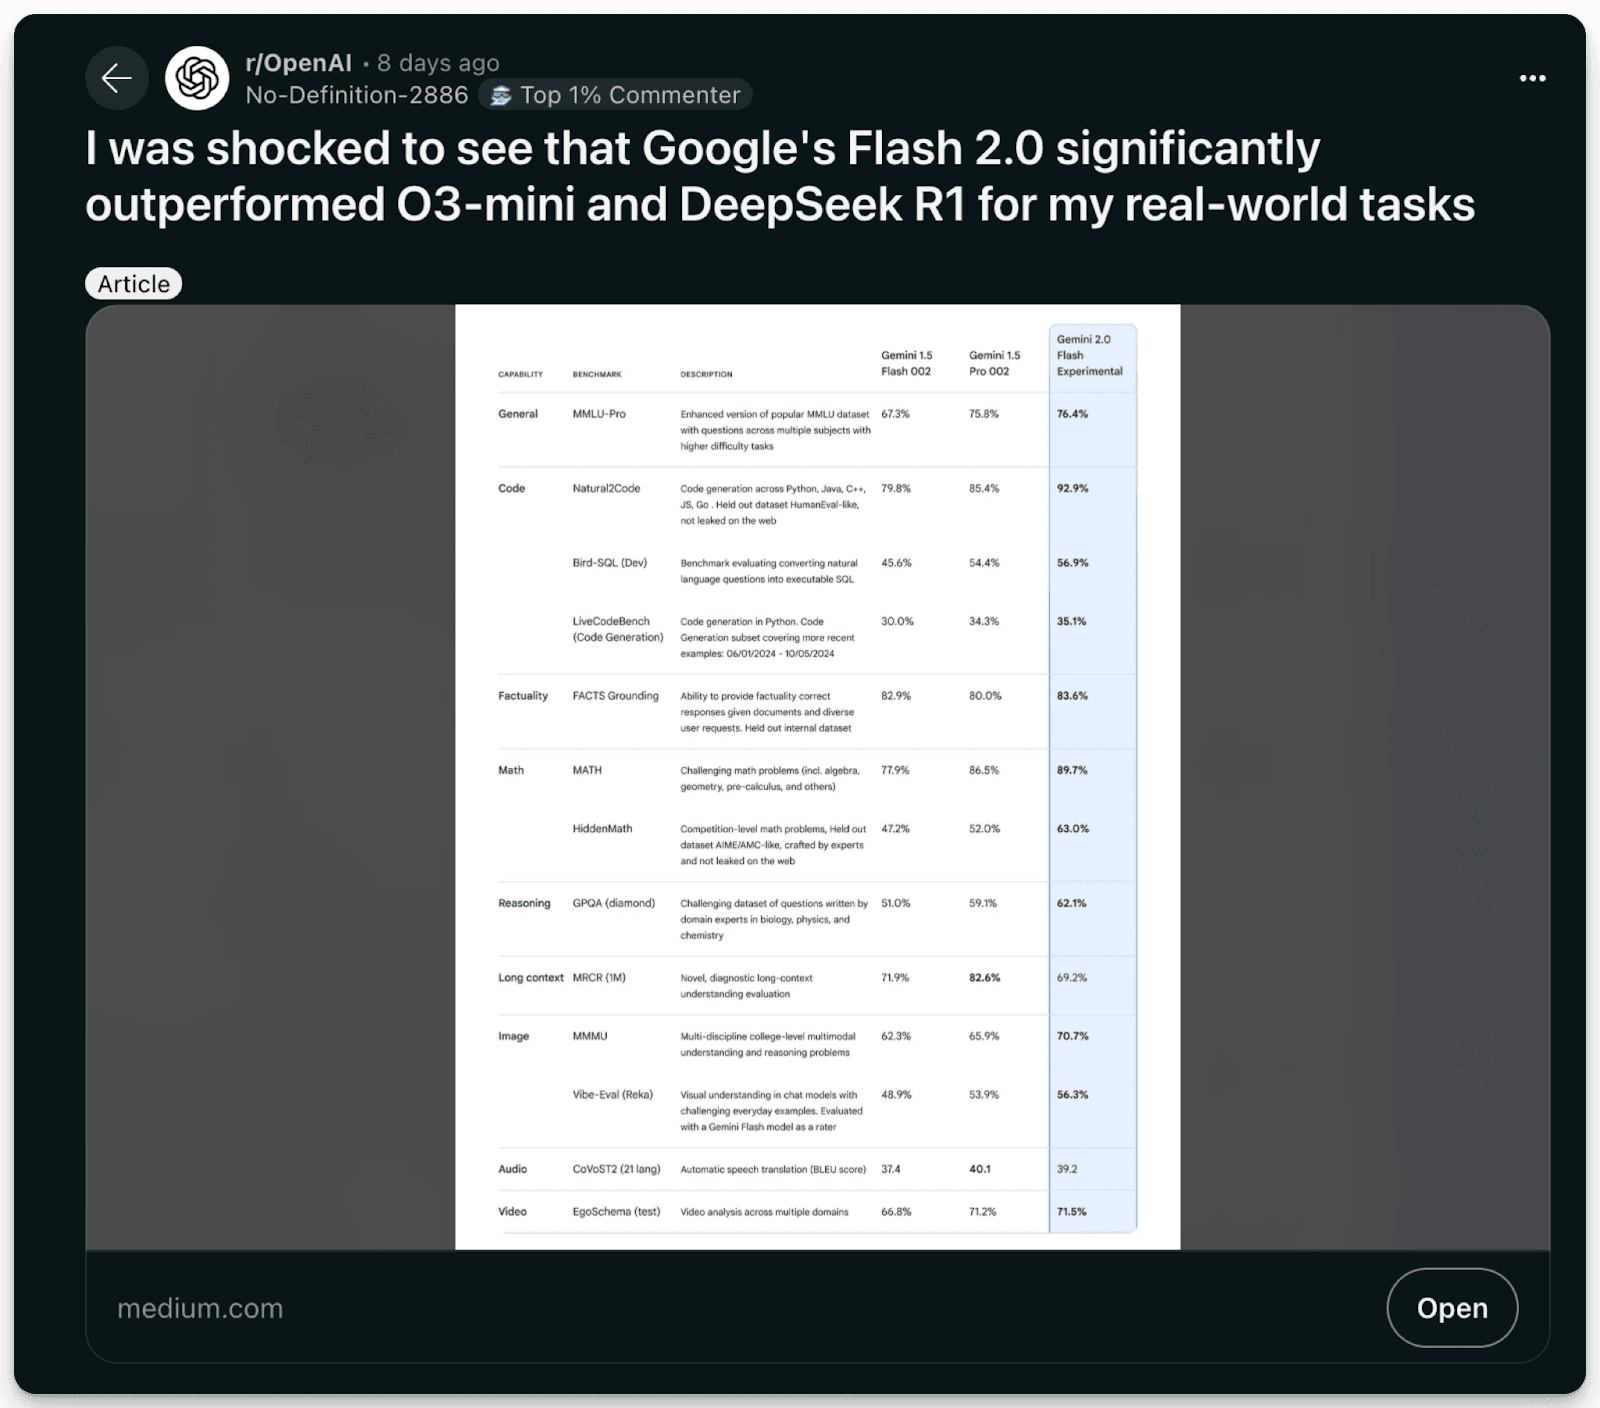Image resolution: width=1600 pixels, height=1408 pixels.
Task: Click the Top 1% Commenter pill
Action: (x=612, y=95)
